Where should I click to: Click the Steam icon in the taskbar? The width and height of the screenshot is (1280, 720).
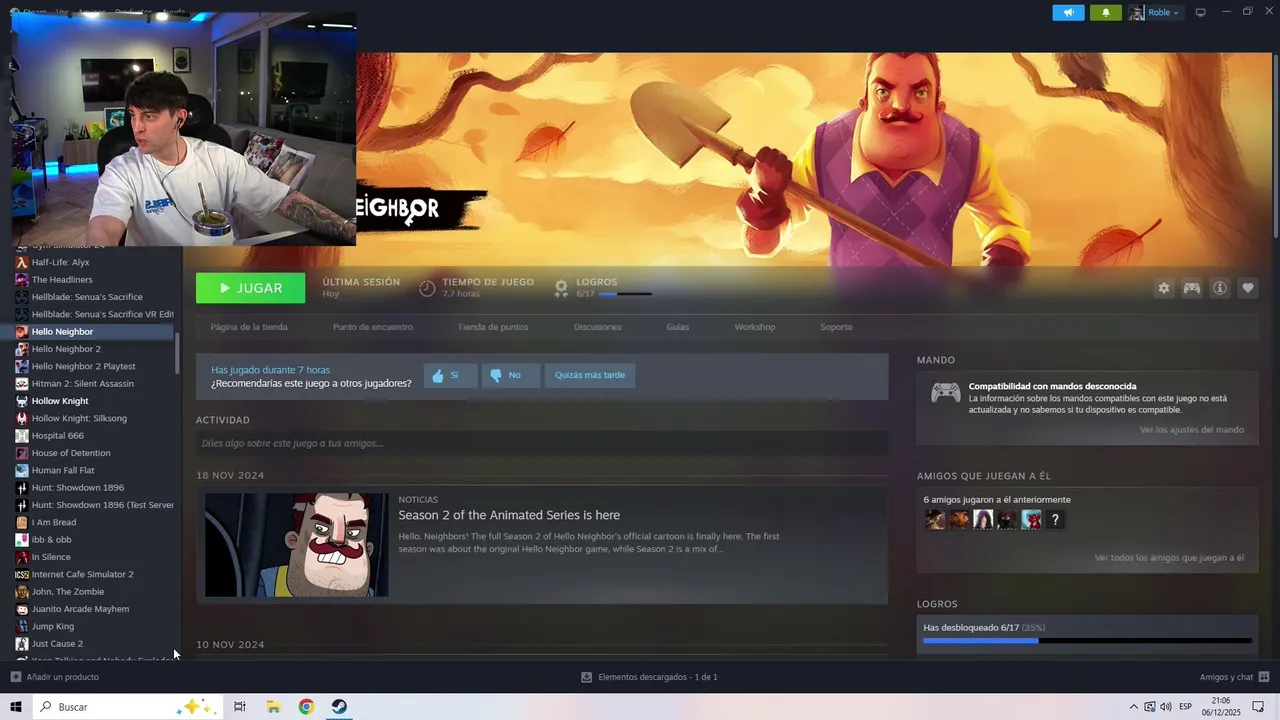coord(340,707)
